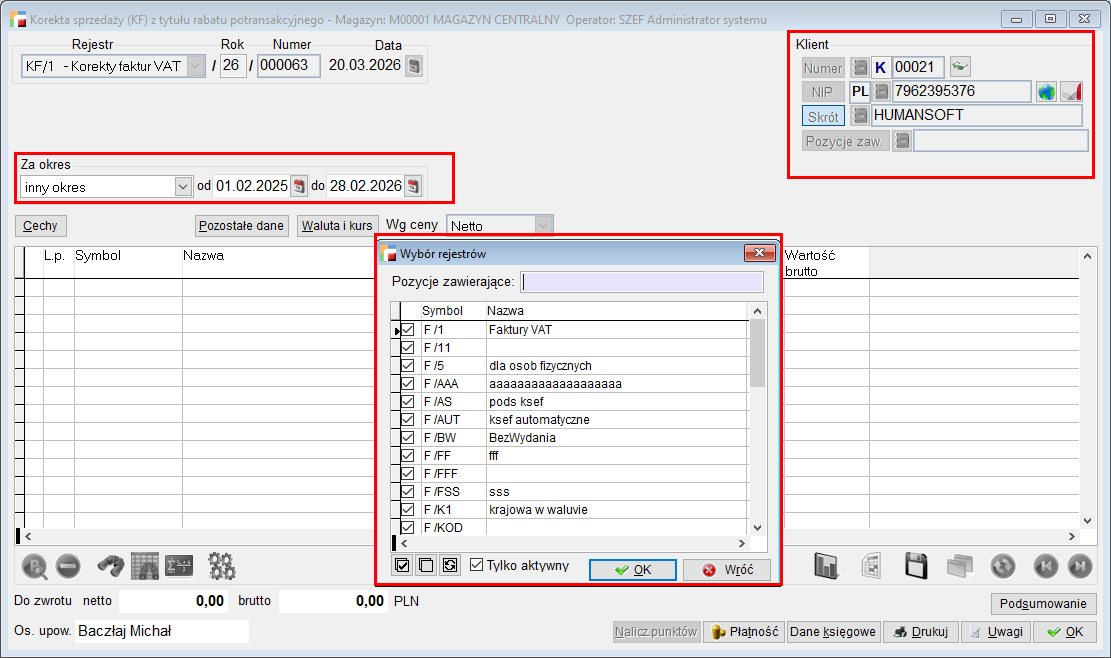Toggle the Tylko aktywny checkbox

(x=477, y=565)
